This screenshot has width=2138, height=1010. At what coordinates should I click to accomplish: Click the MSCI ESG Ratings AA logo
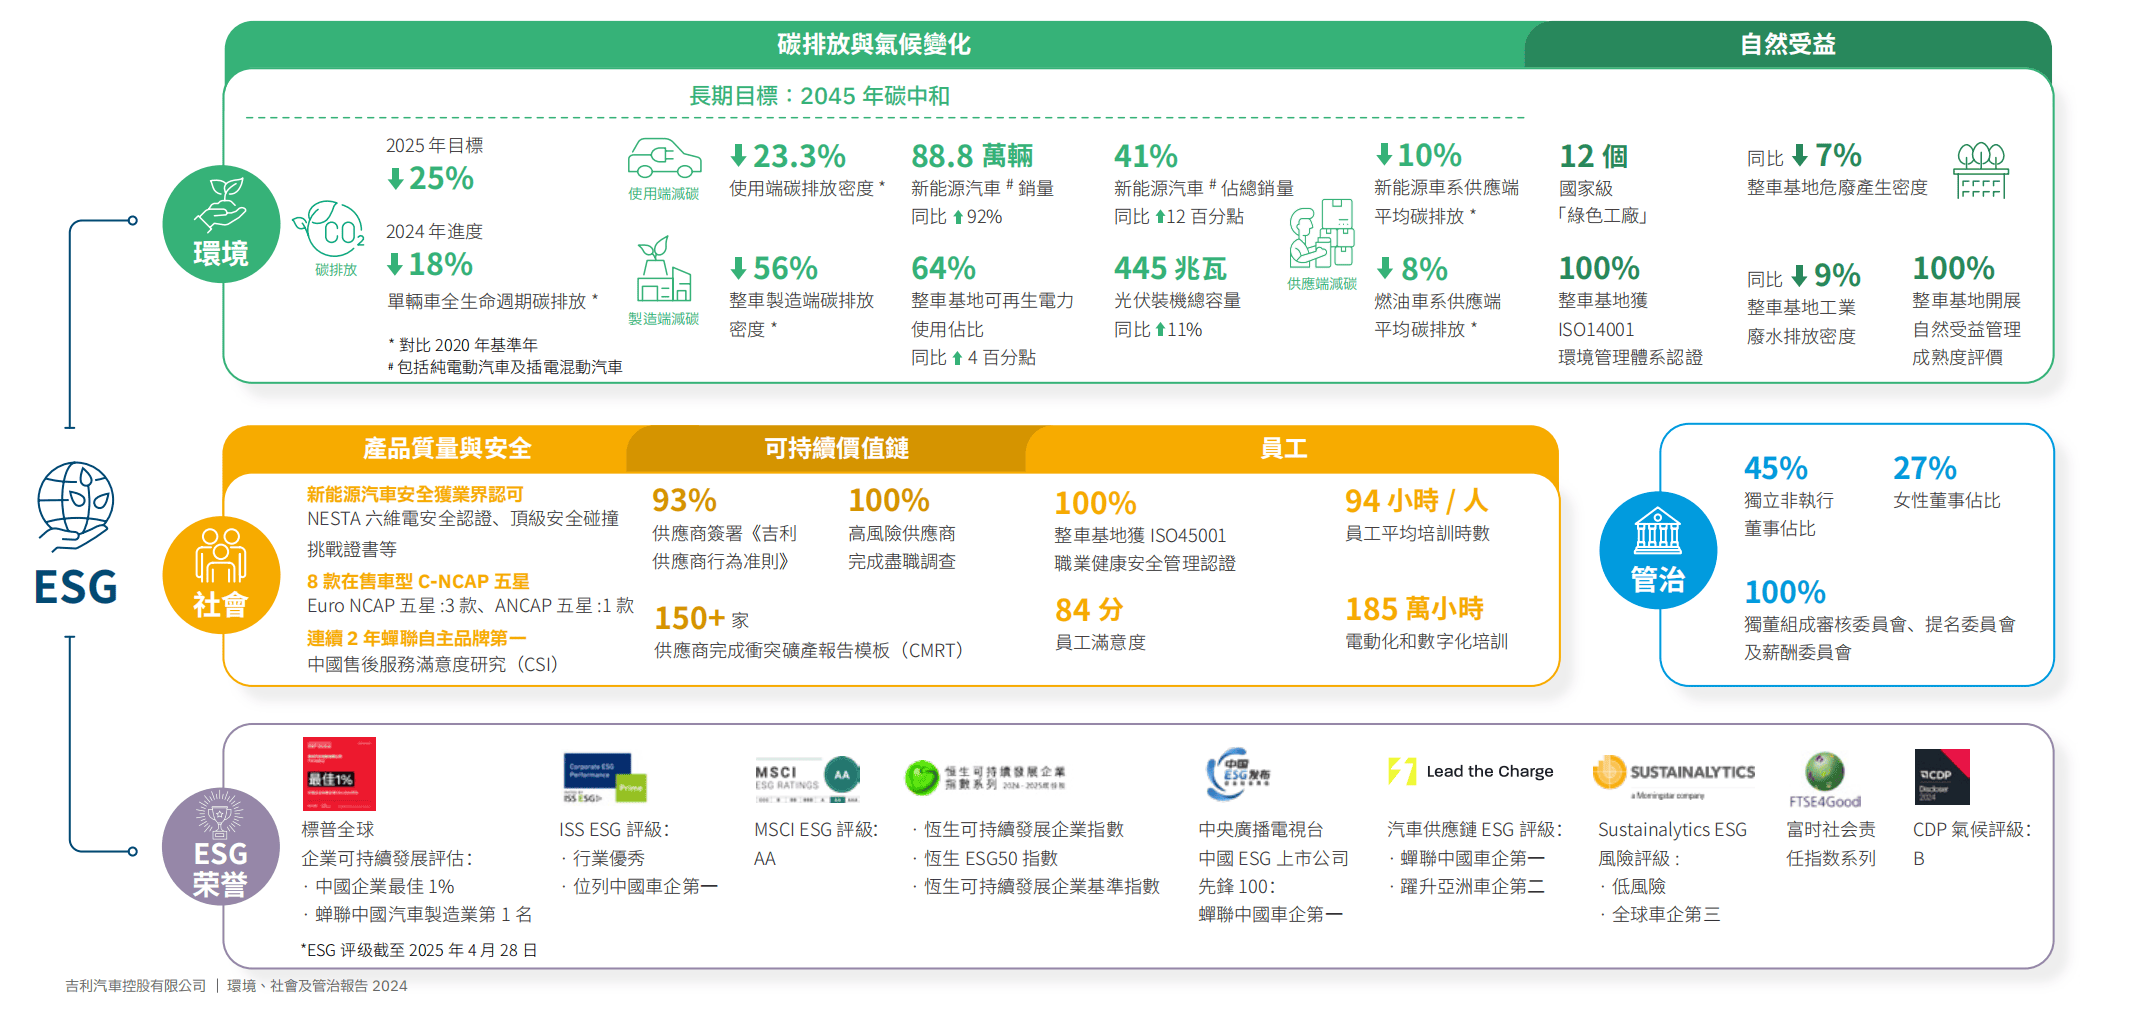(x=806, y=778)
